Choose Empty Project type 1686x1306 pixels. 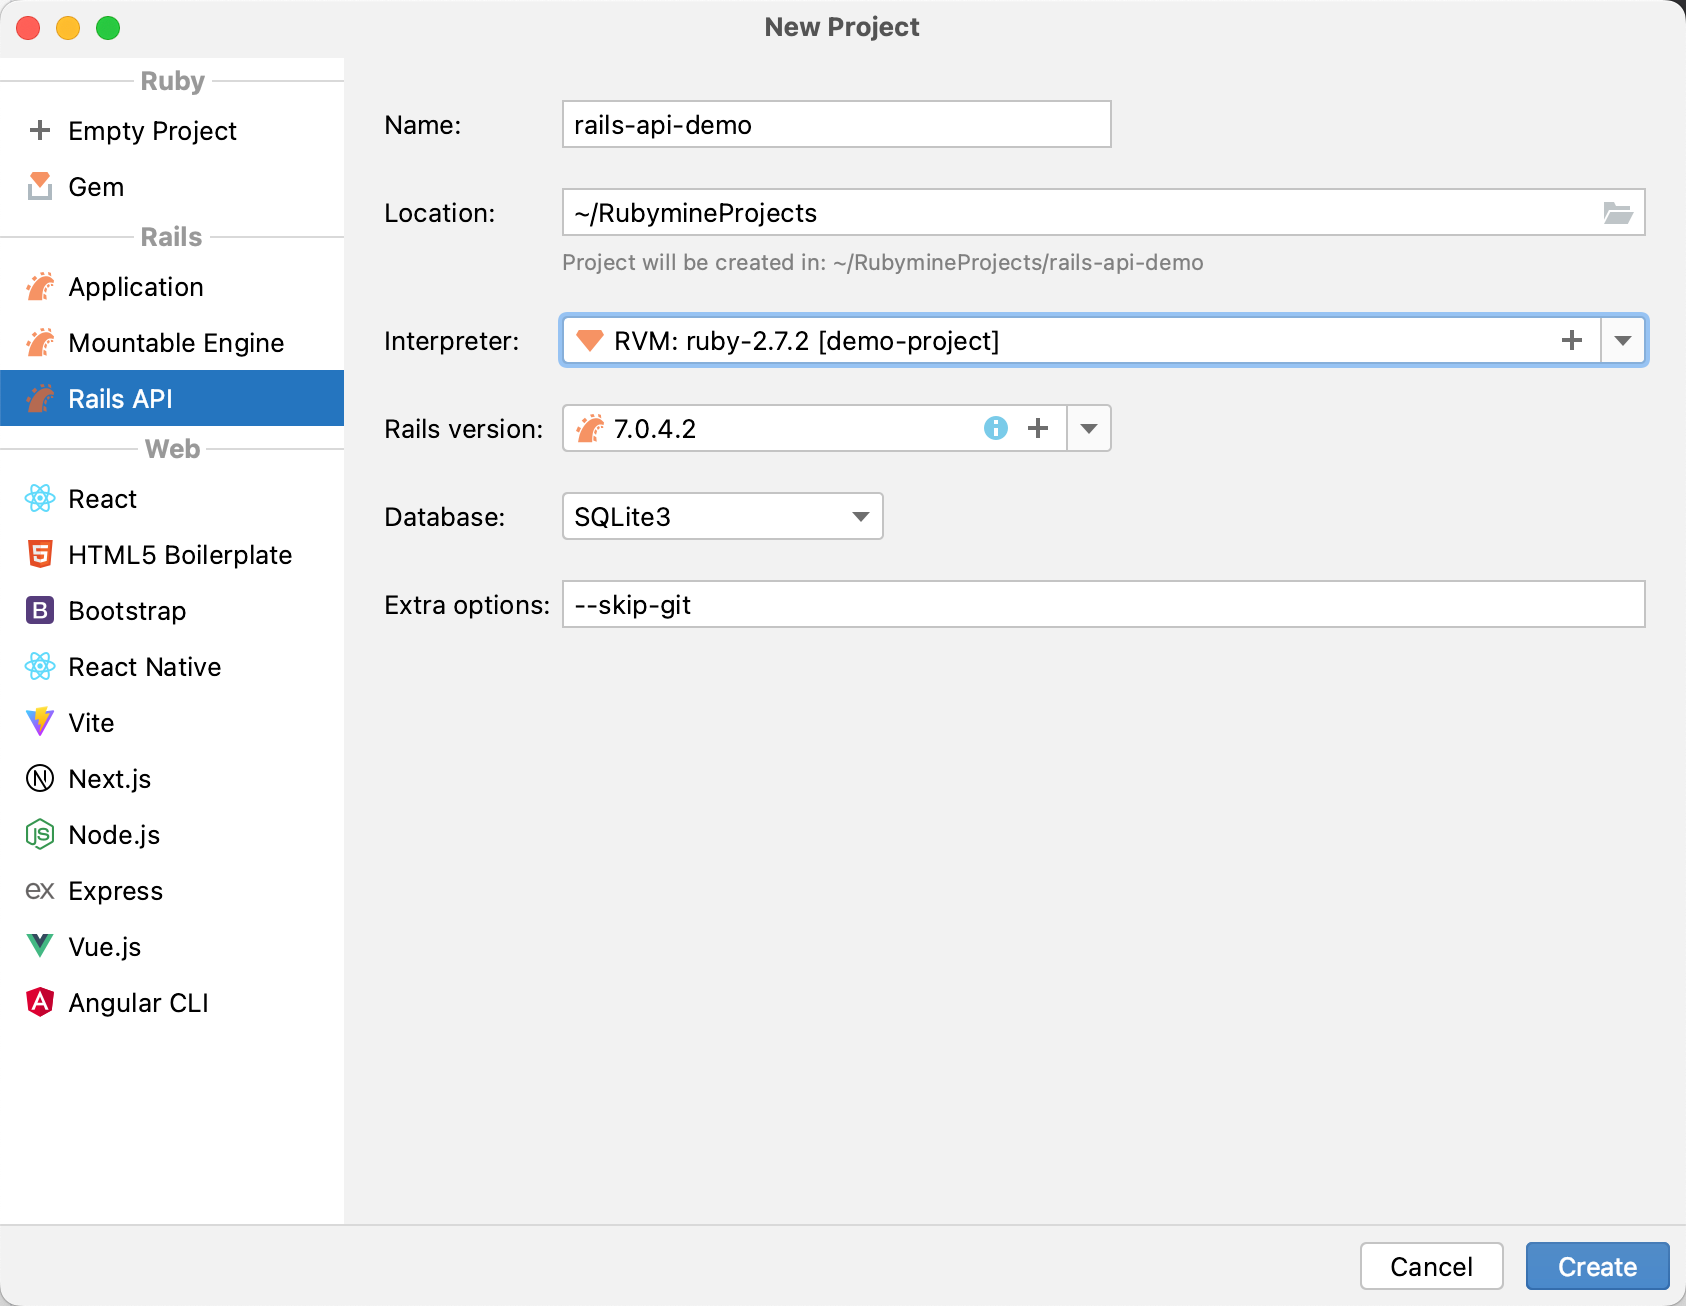click(x=172, y=130)
